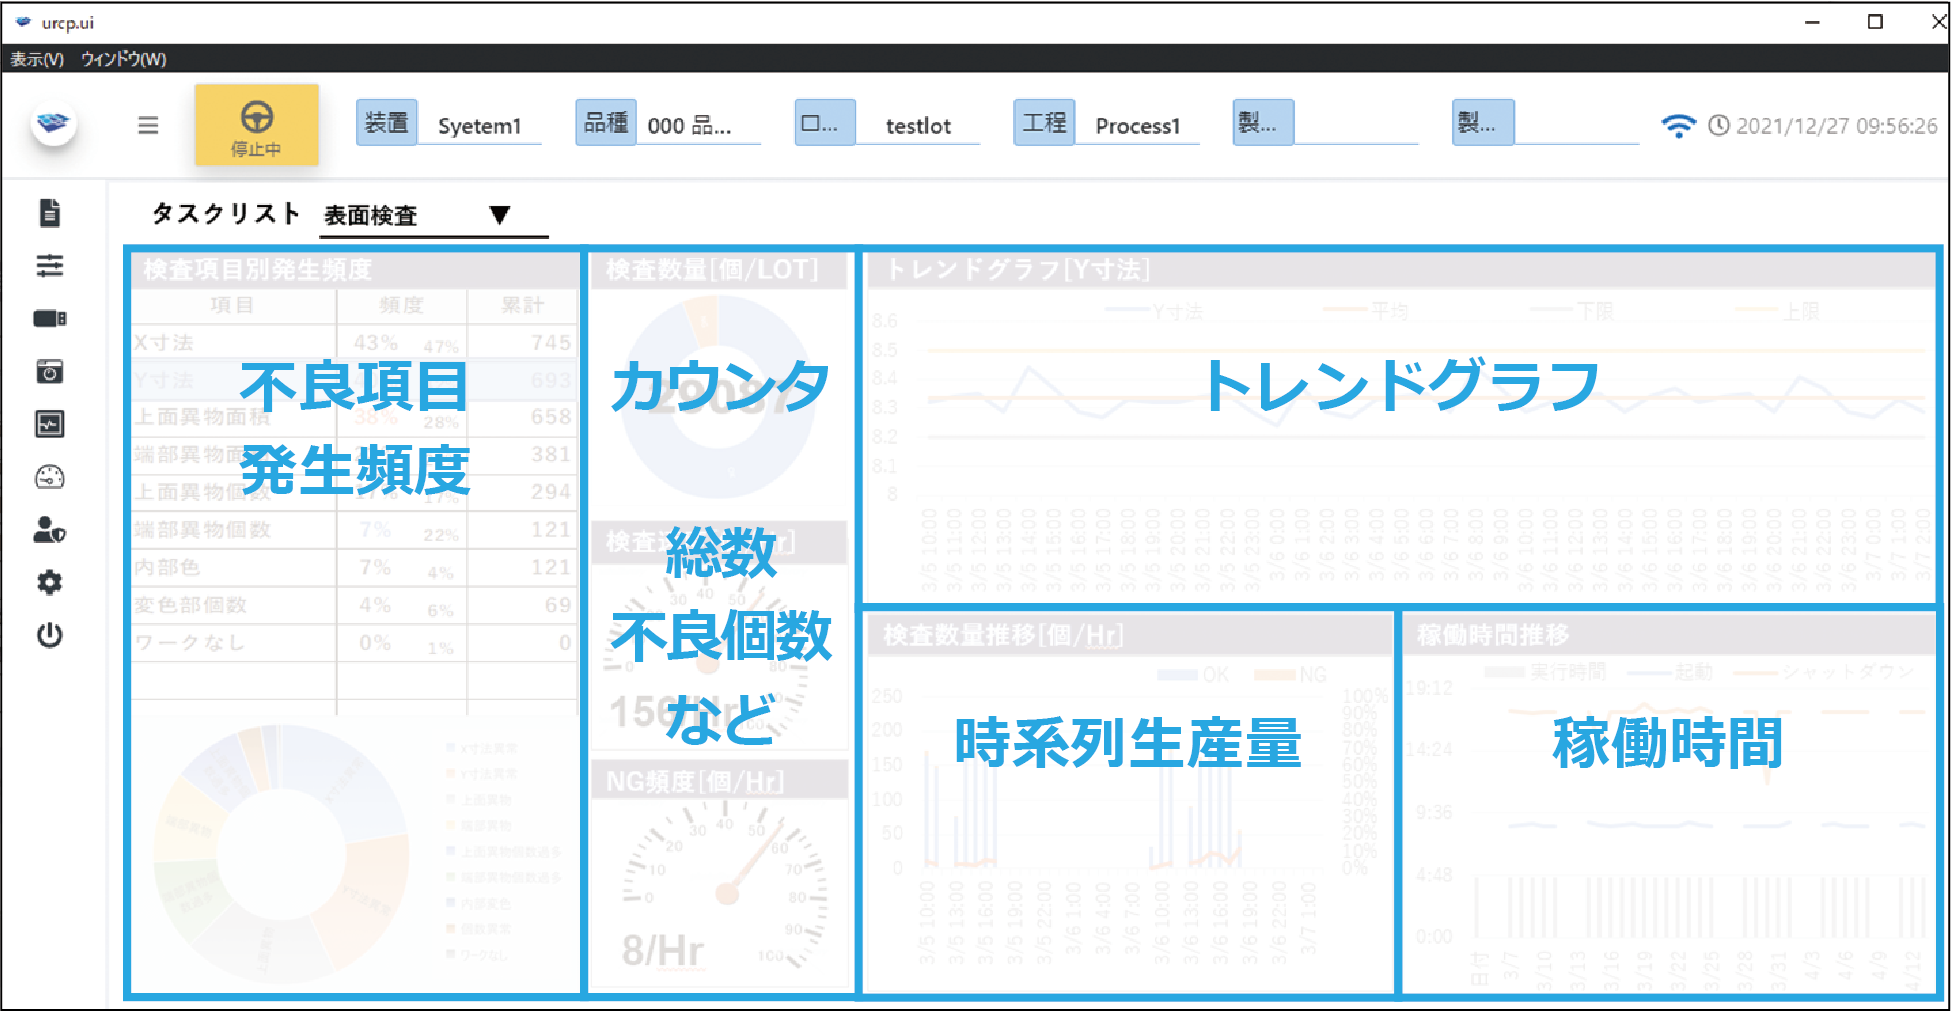
Task: Open the monitor waveform panel icon
Action: [49, 423]
